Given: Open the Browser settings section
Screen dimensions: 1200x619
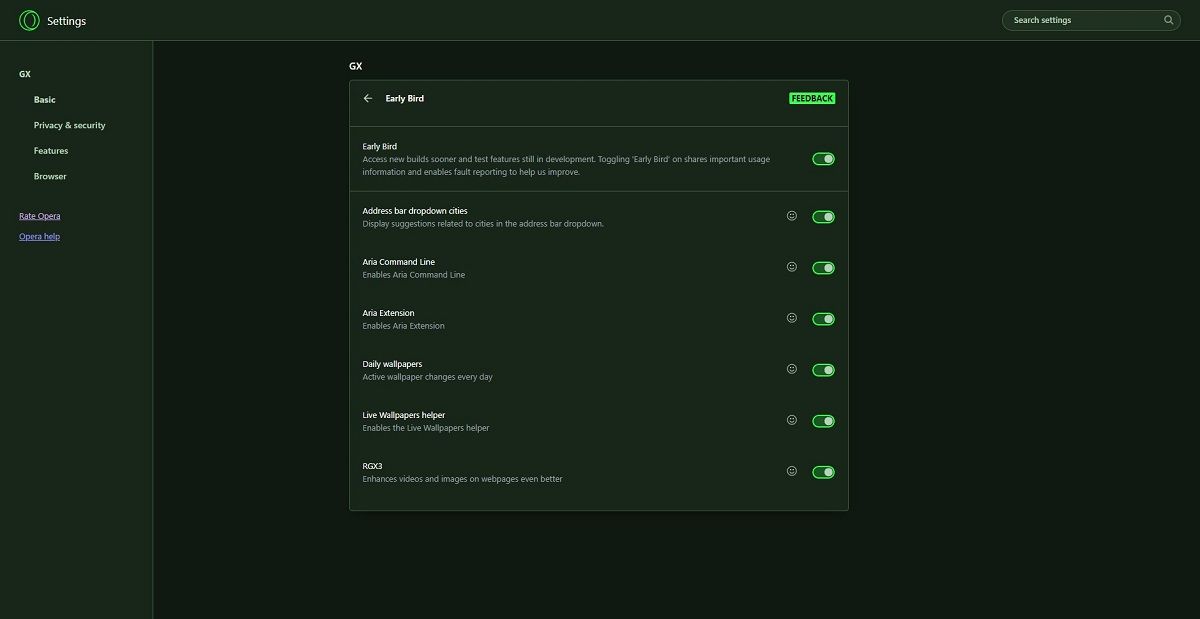Looking at the screenshot, I should (50, 175).
